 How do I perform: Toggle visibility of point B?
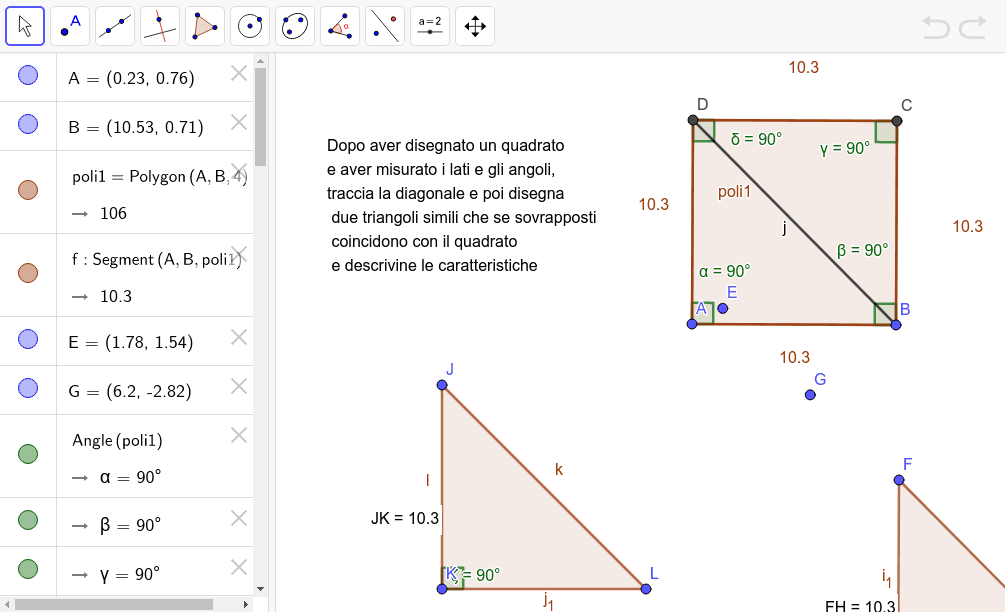[x=28, y=124]
